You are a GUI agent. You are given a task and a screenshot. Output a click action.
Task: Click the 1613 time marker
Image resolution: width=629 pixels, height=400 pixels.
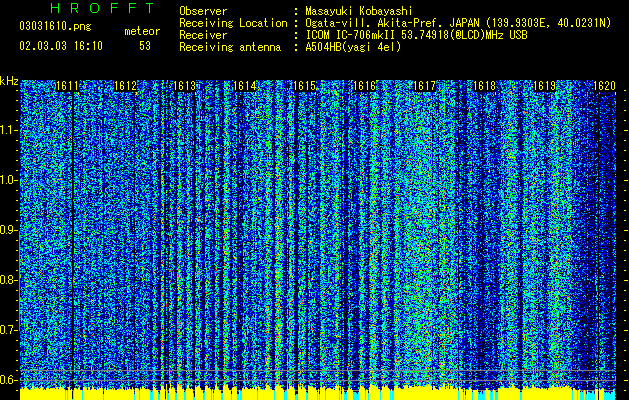185,86
